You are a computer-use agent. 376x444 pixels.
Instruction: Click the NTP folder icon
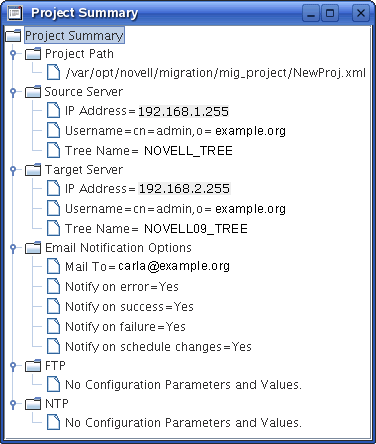click(33, 404)
